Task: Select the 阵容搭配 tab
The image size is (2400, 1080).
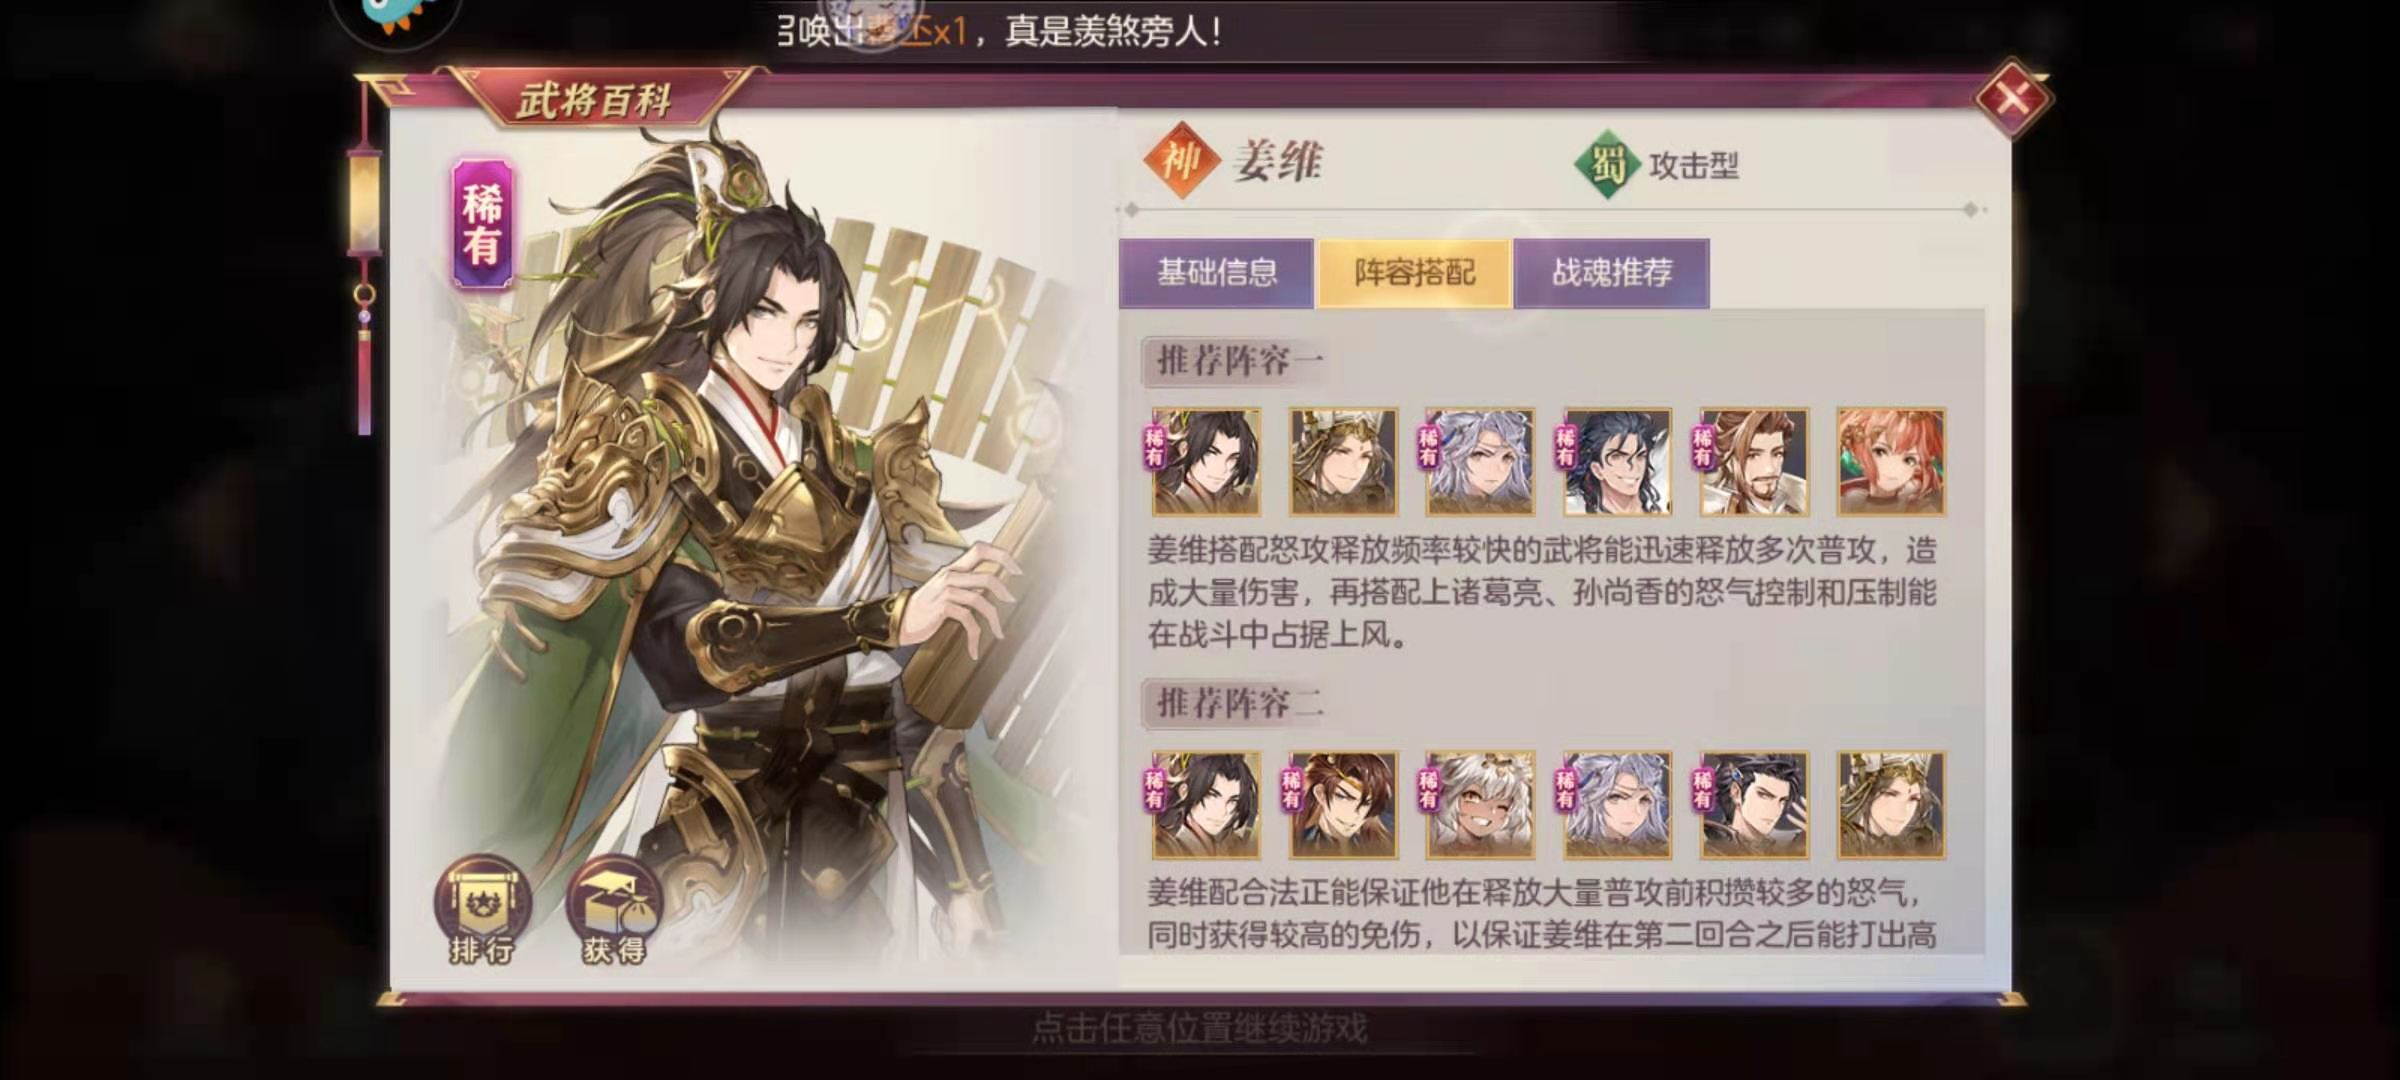Action: 1414,272
